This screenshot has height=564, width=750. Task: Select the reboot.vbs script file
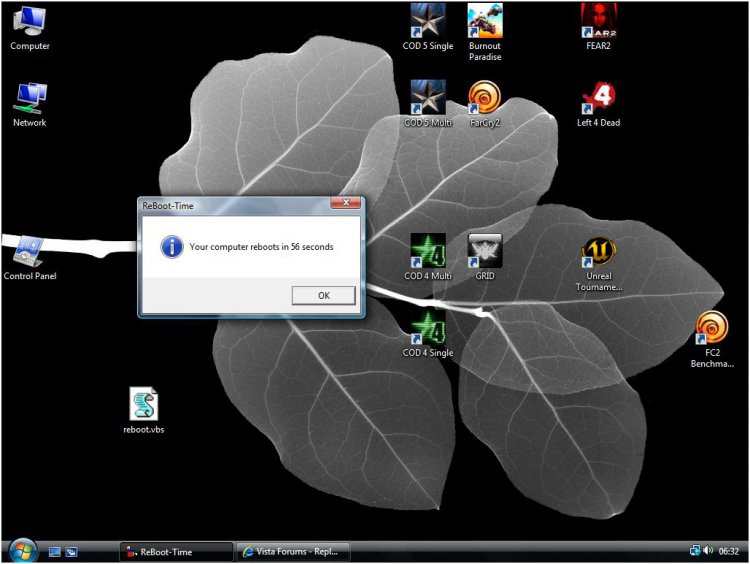(x=144, y=404)
